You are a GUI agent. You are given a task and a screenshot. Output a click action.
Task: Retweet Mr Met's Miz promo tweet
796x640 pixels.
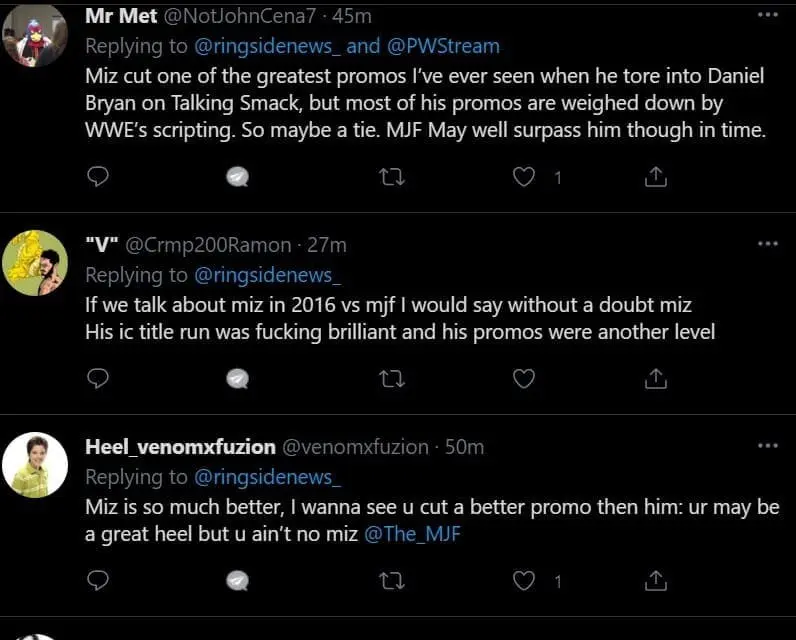[380, 177]
